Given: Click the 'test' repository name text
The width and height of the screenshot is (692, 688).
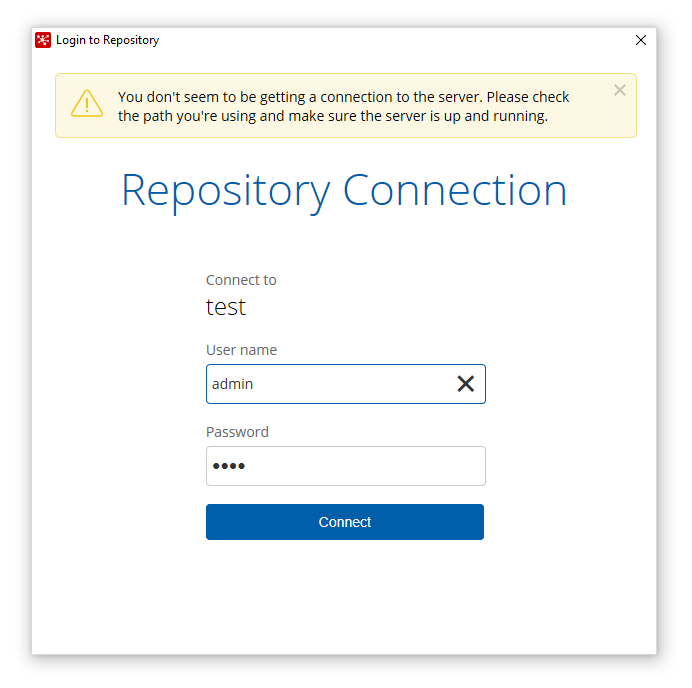Looking at the screenshot, I should click(226, 307).
